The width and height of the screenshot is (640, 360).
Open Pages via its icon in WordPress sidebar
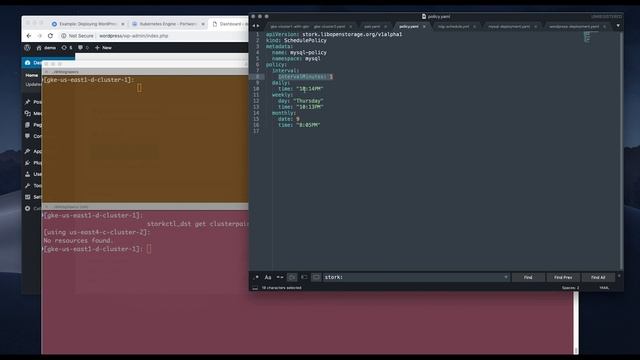point(28,124)
